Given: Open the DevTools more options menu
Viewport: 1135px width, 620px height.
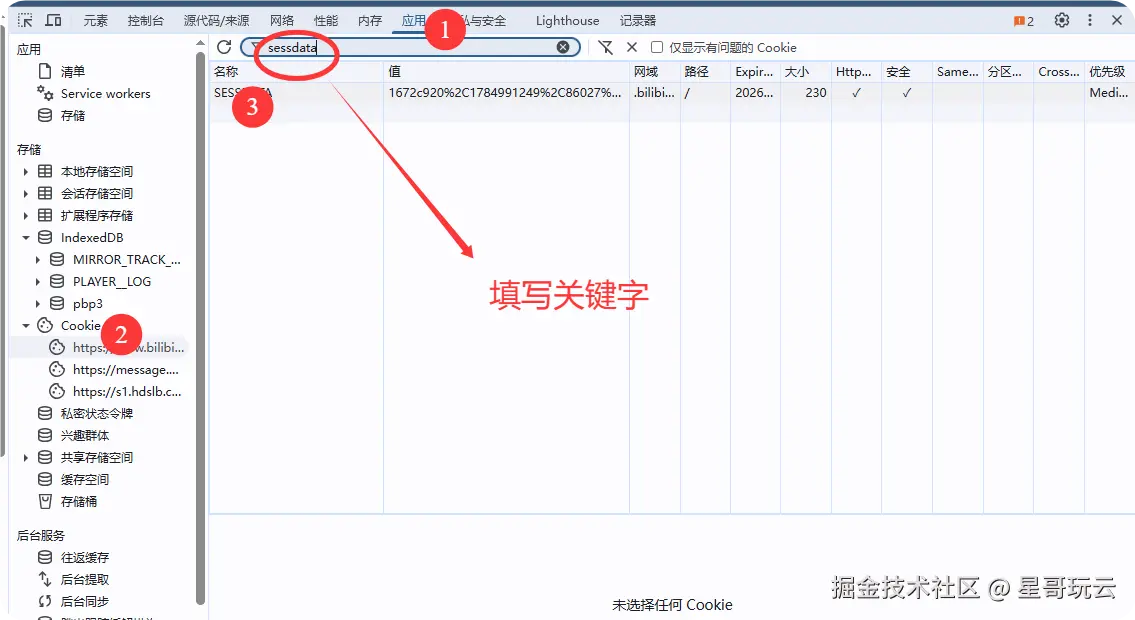Looking at the screenshot, I should pos(1090,20).
